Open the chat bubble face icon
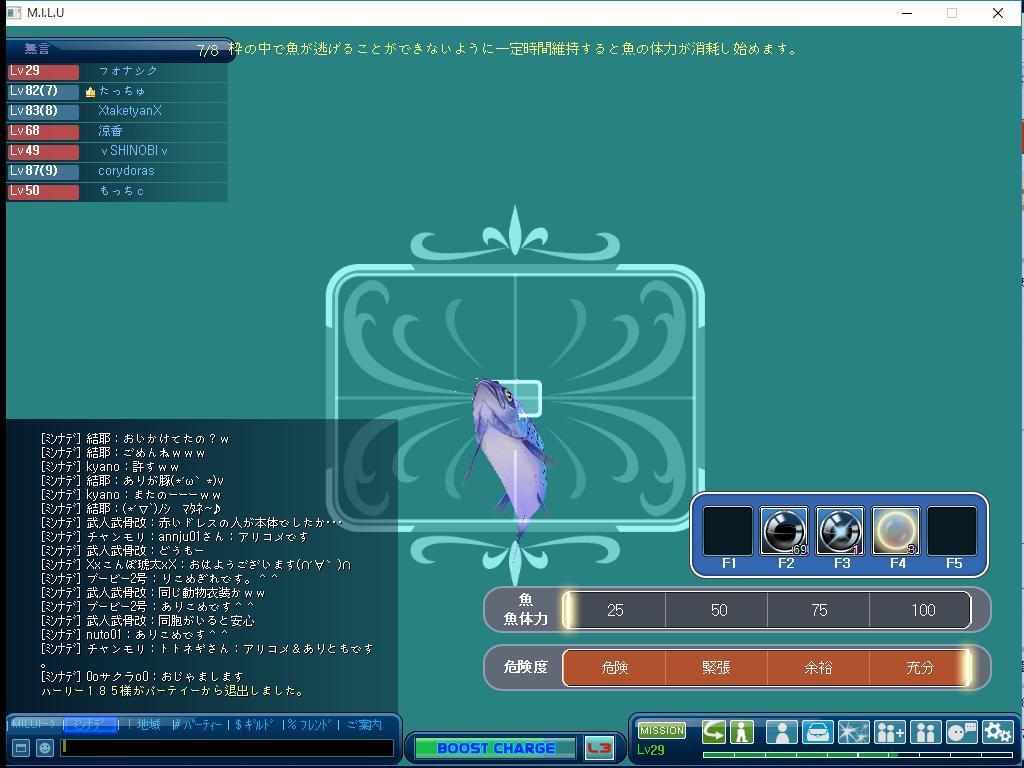 (x=961, y=732)
